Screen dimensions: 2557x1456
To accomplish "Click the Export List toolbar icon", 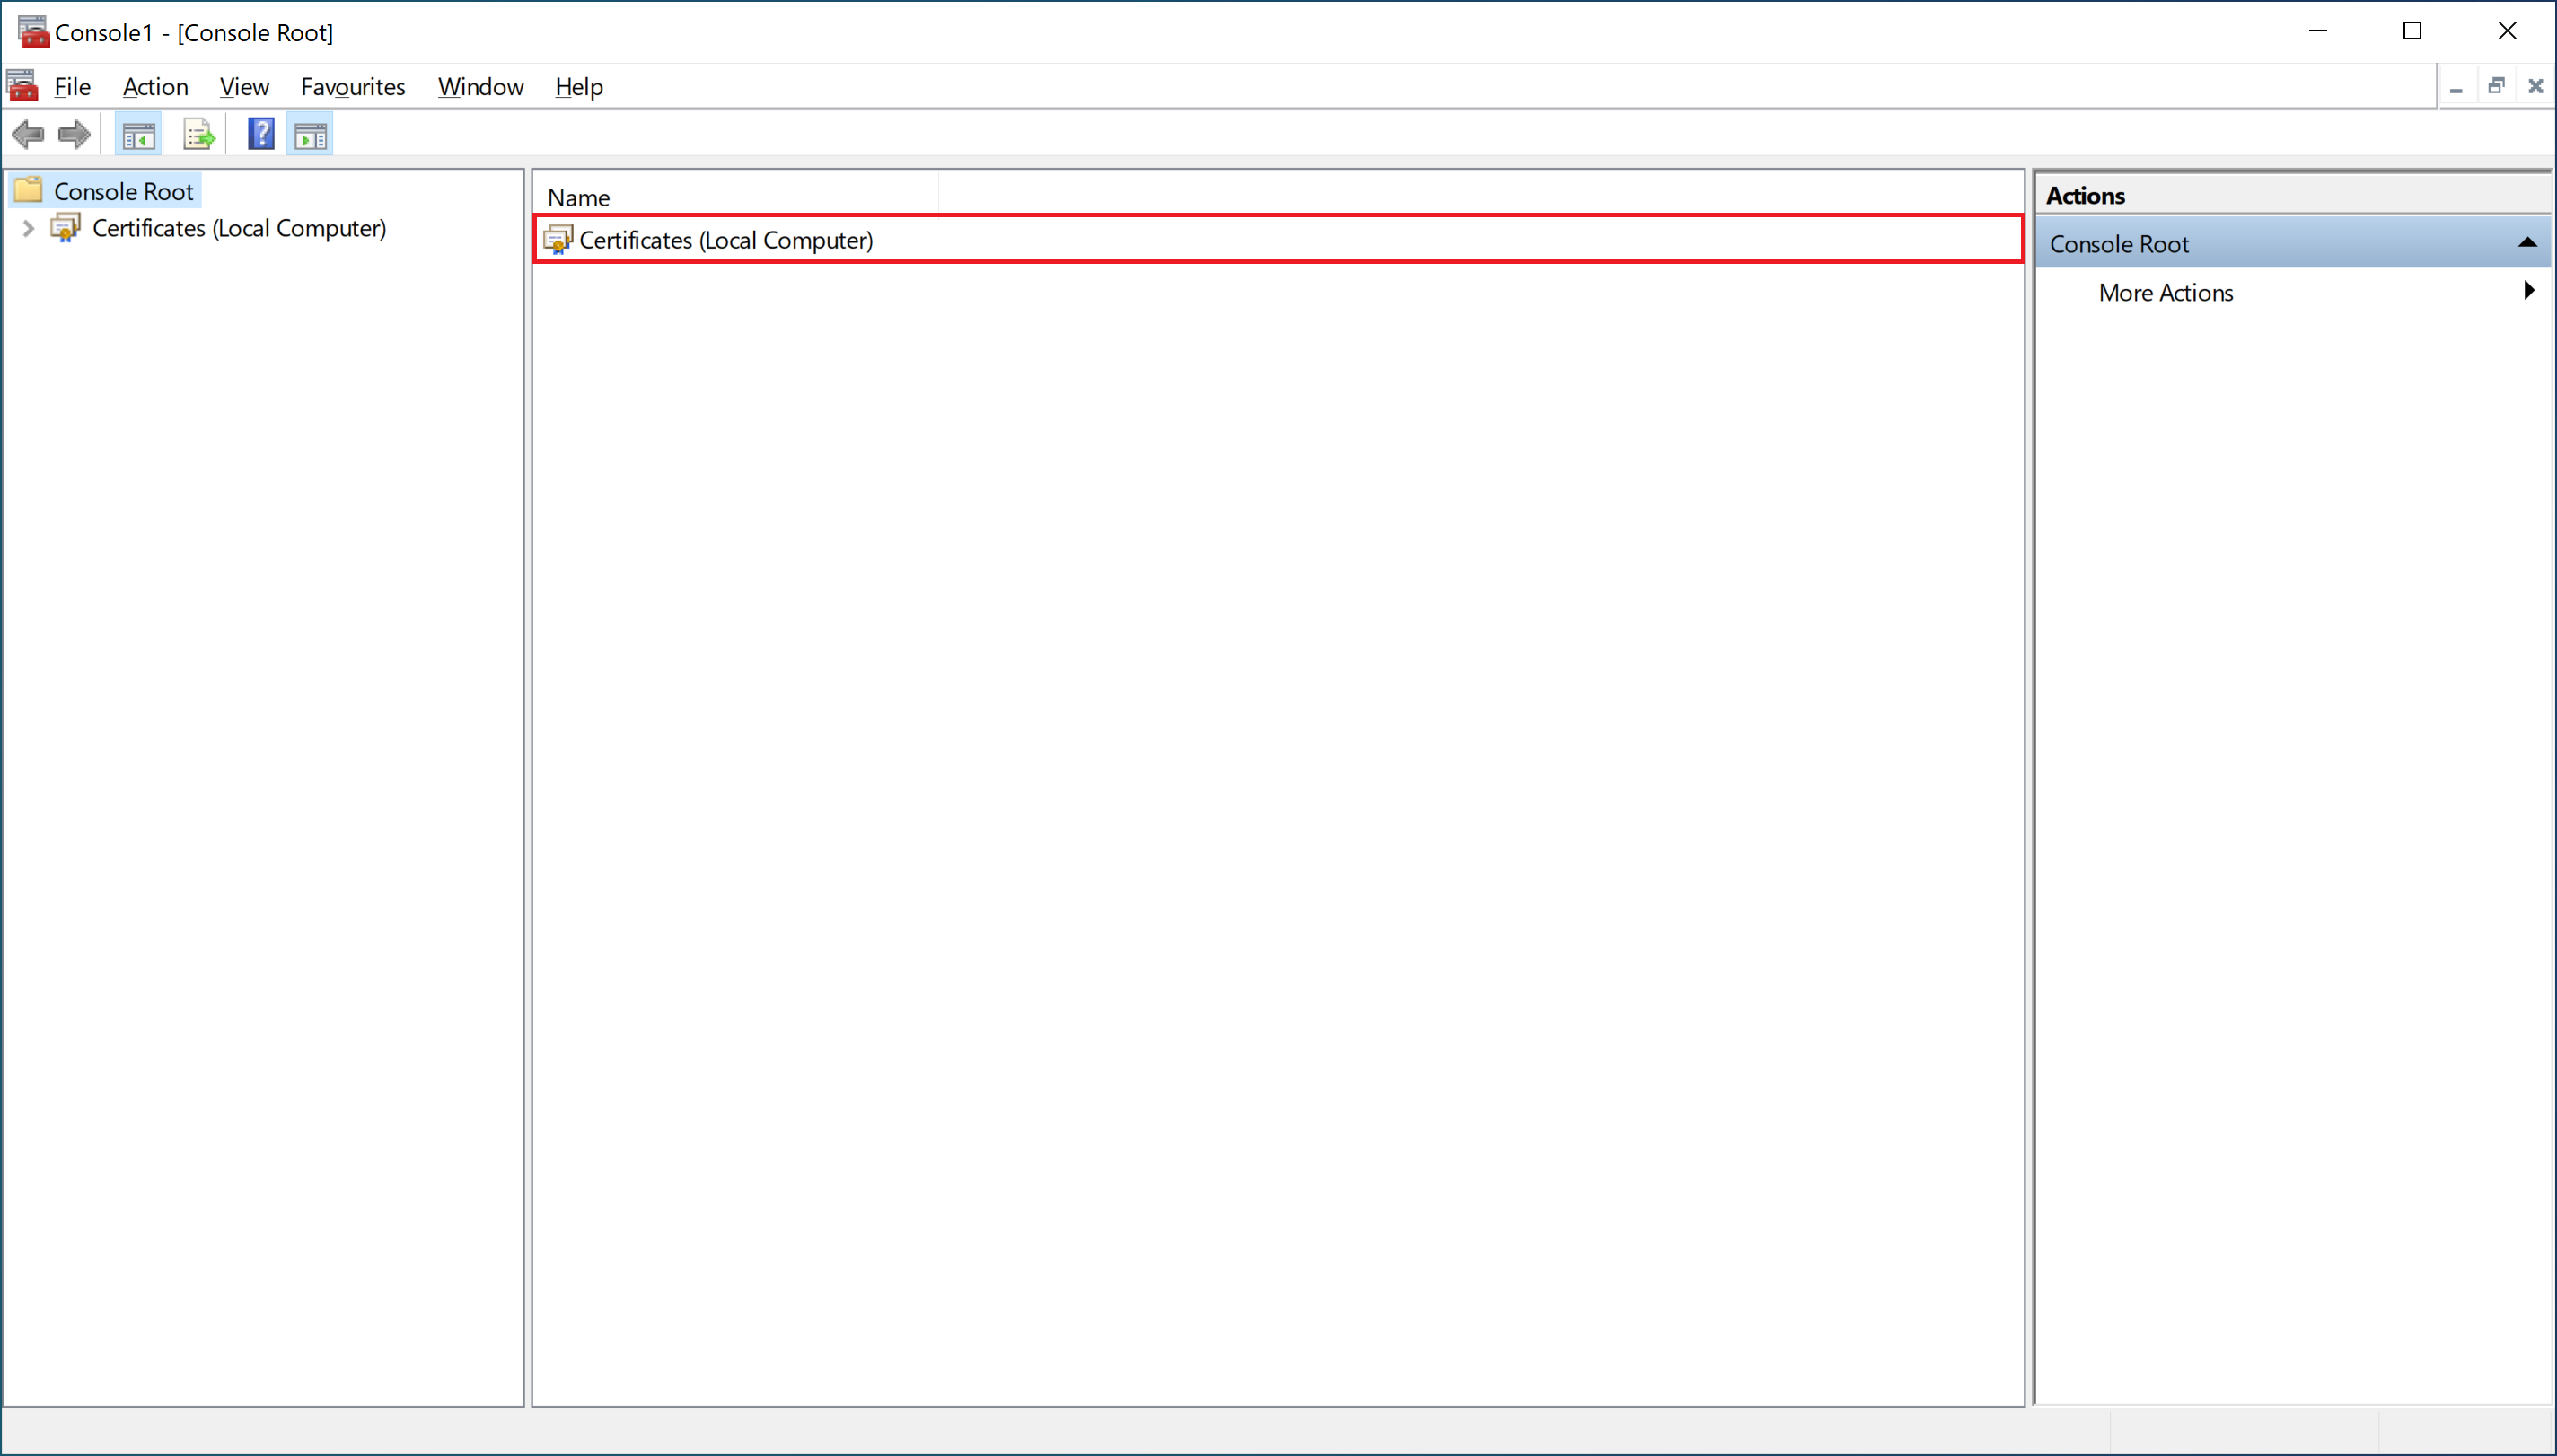I will point(198,134).
